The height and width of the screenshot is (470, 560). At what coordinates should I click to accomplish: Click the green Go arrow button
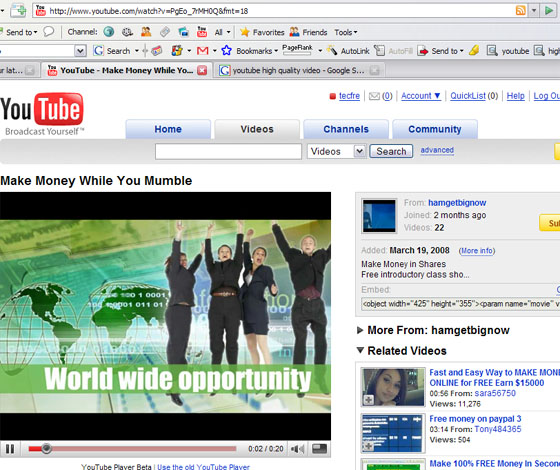(x=549, y=10)
